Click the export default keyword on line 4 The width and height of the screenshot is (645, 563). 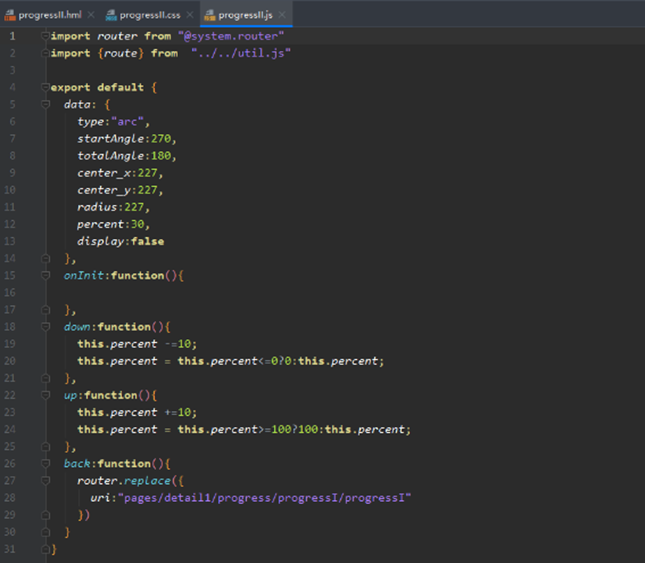click(97, 87)
